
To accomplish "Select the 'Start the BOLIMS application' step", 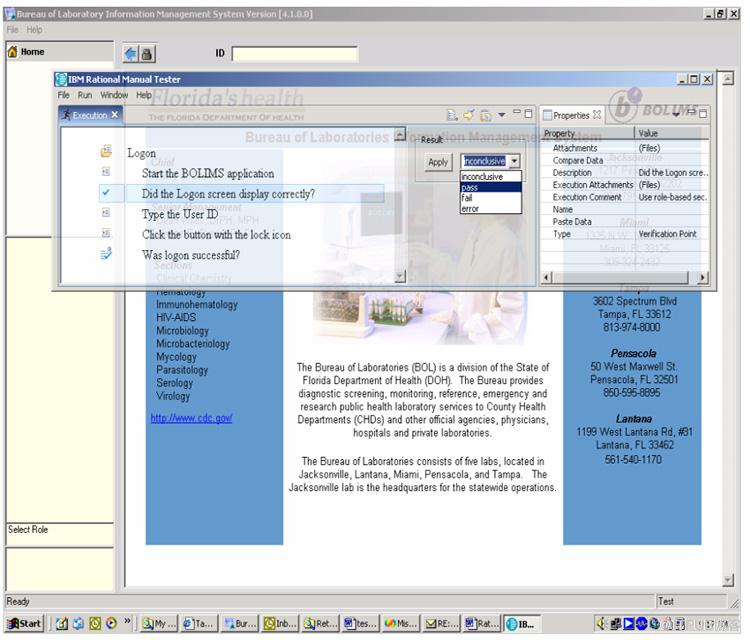I will tap(208, 174).
